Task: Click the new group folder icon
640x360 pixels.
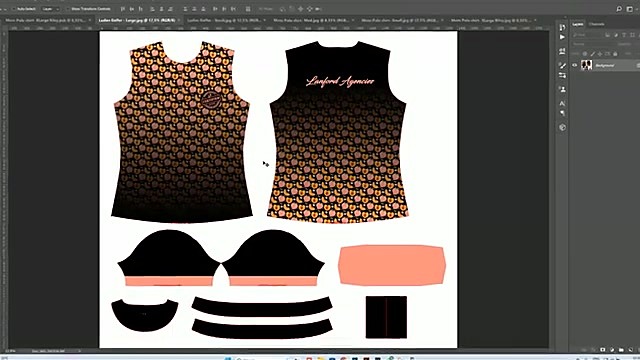Action: point(621,350)
